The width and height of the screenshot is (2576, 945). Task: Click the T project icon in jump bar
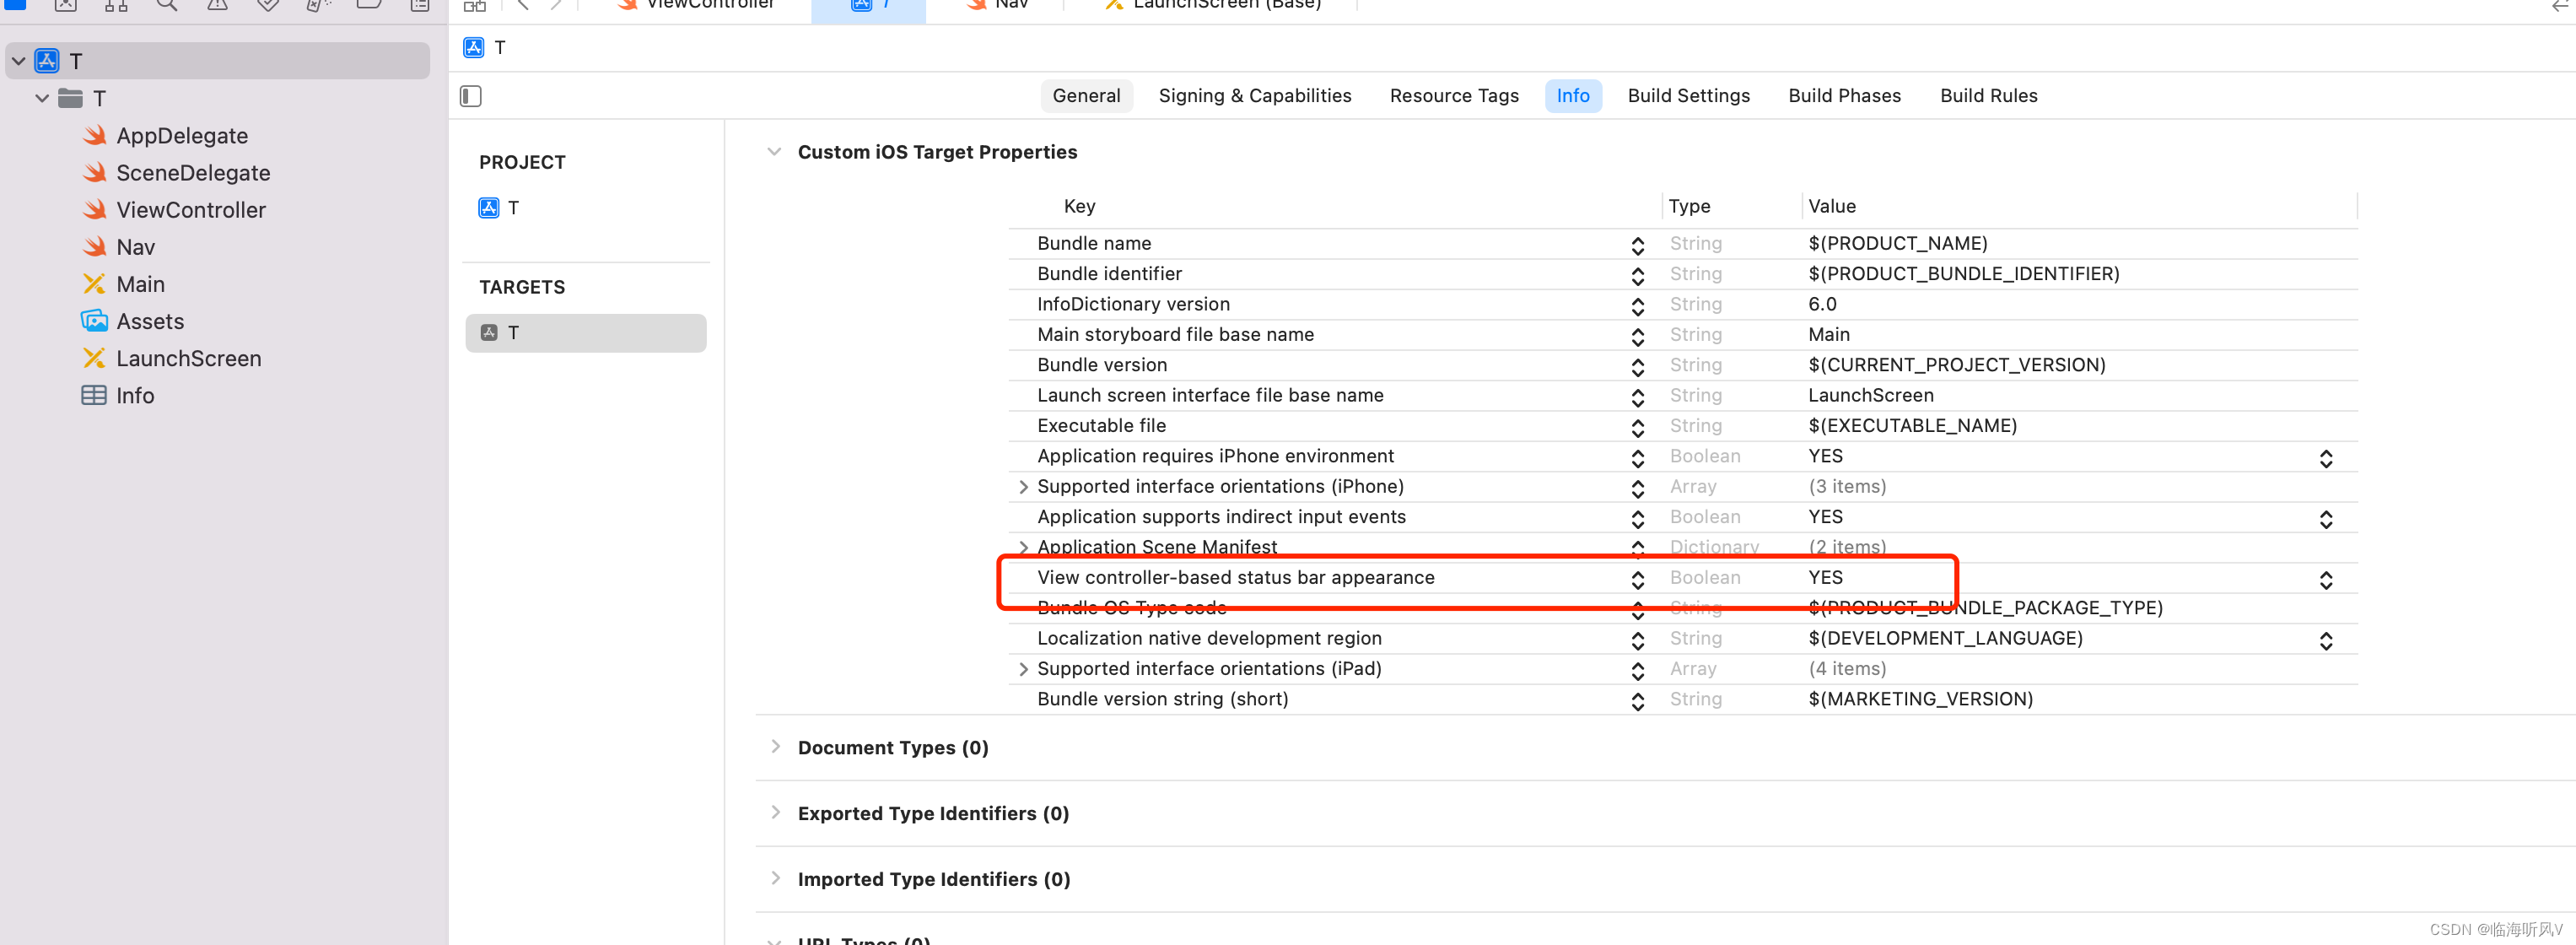474,48
